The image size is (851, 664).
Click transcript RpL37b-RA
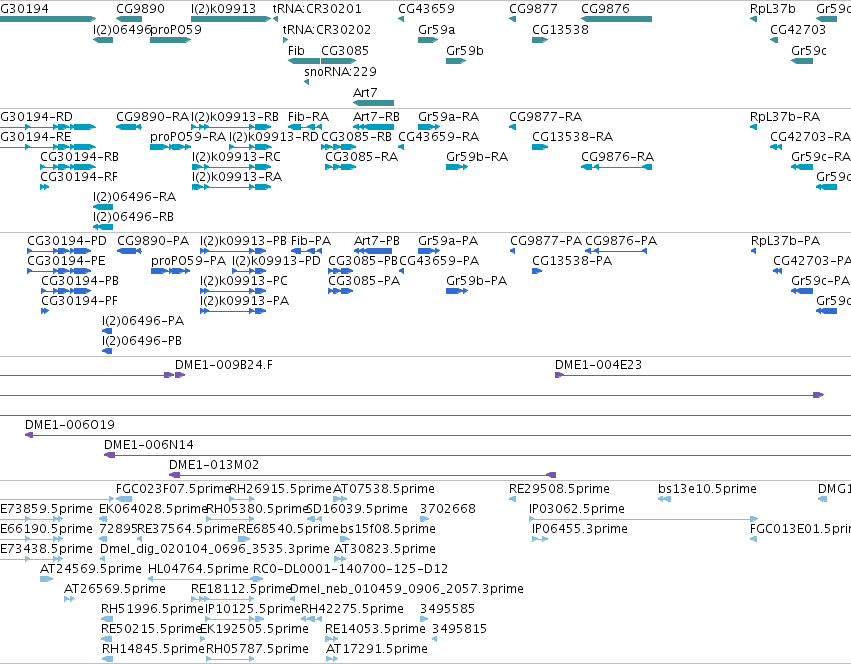(x=785, y=117)
